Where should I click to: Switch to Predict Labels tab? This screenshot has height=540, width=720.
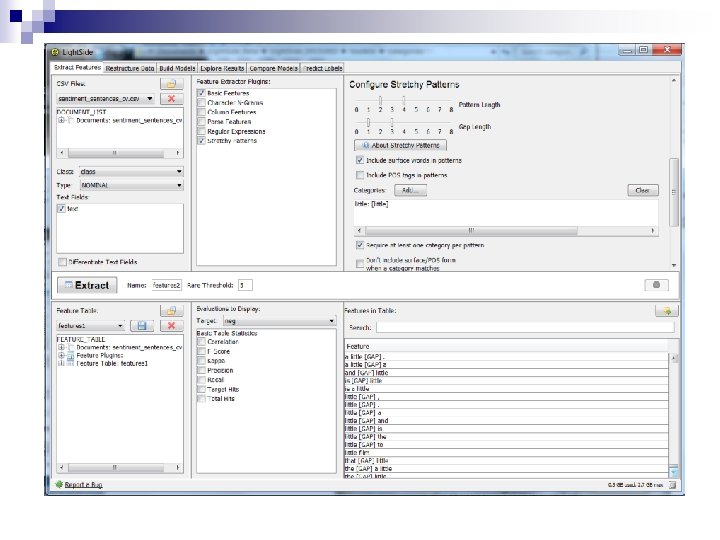[323, 68]
